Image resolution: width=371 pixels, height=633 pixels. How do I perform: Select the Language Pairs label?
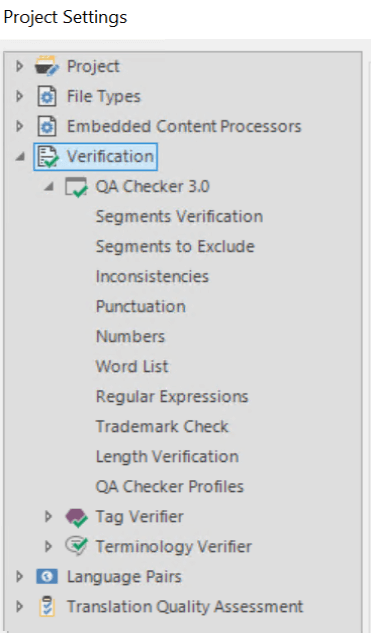(124, 576)
